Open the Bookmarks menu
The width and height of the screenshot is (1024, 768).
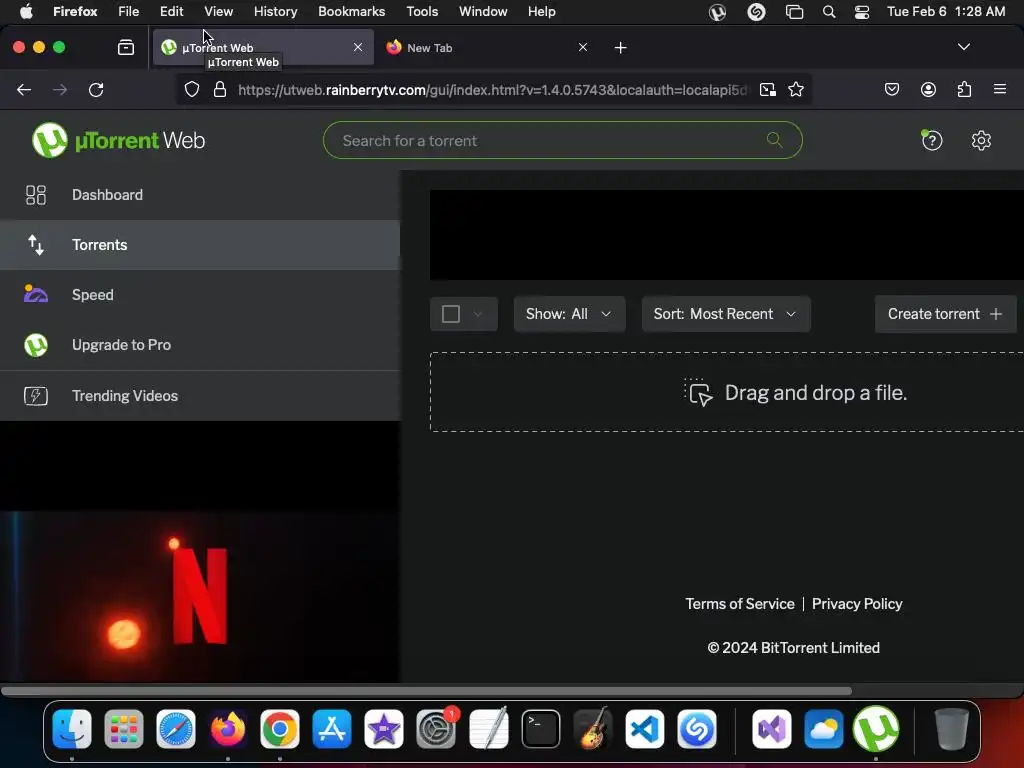click(x=351, y=12)
